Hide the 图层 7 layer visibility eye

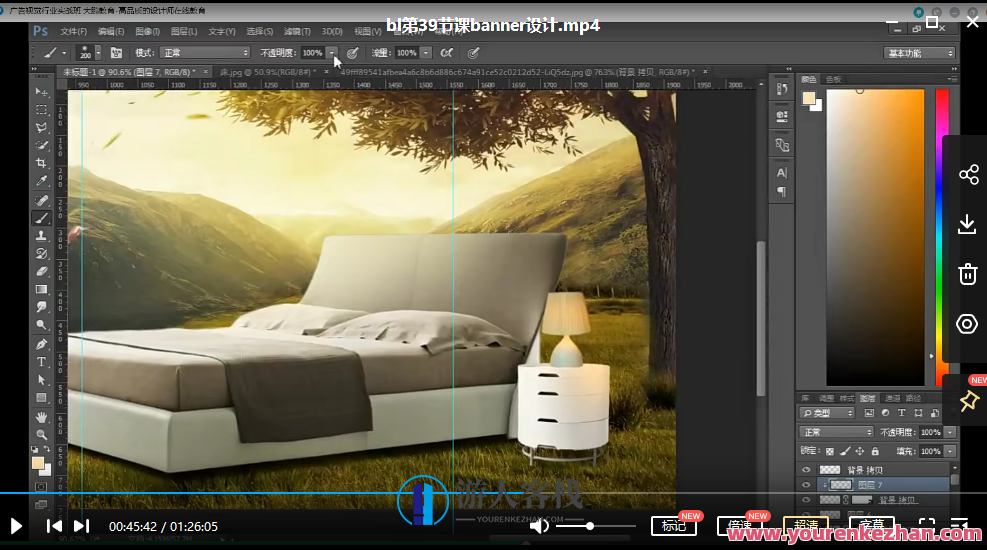[806, 484]
